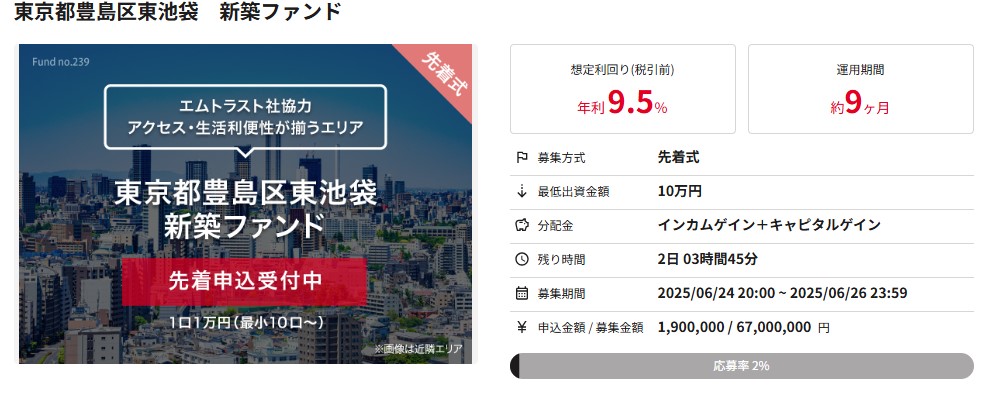The height and width of the screenshot is (400, 991).
Task: Click インカムゲイン+キャピタルゲイン text
Action: click(x=769, y=225)
